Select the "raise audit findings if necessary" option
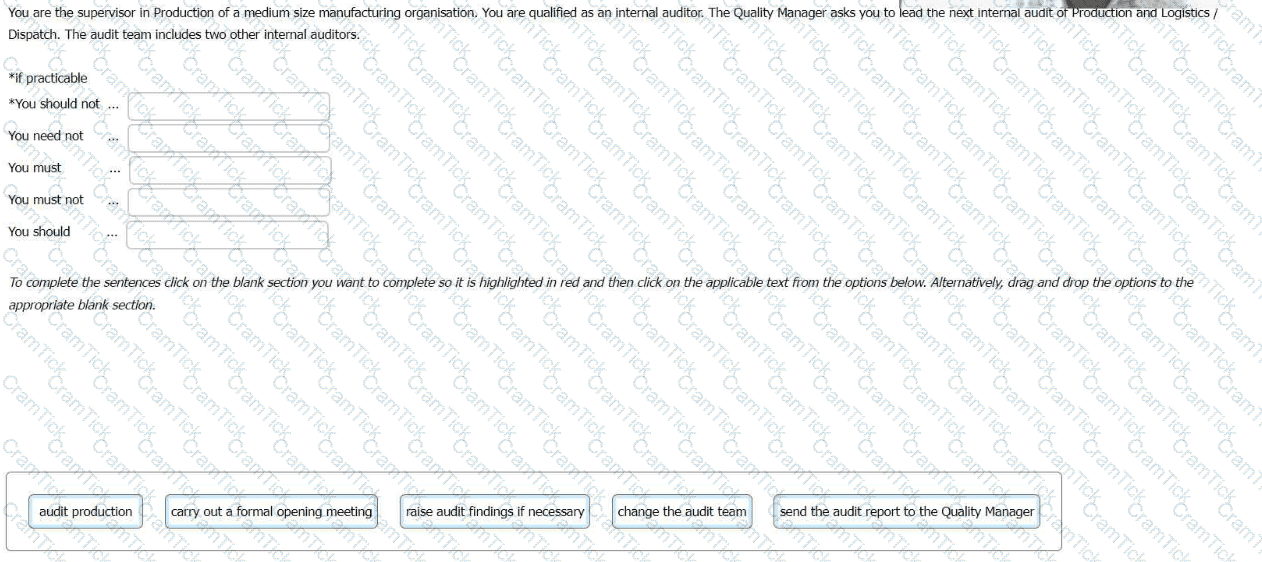This screenshot has width=1262, height=562. (495, 512)
